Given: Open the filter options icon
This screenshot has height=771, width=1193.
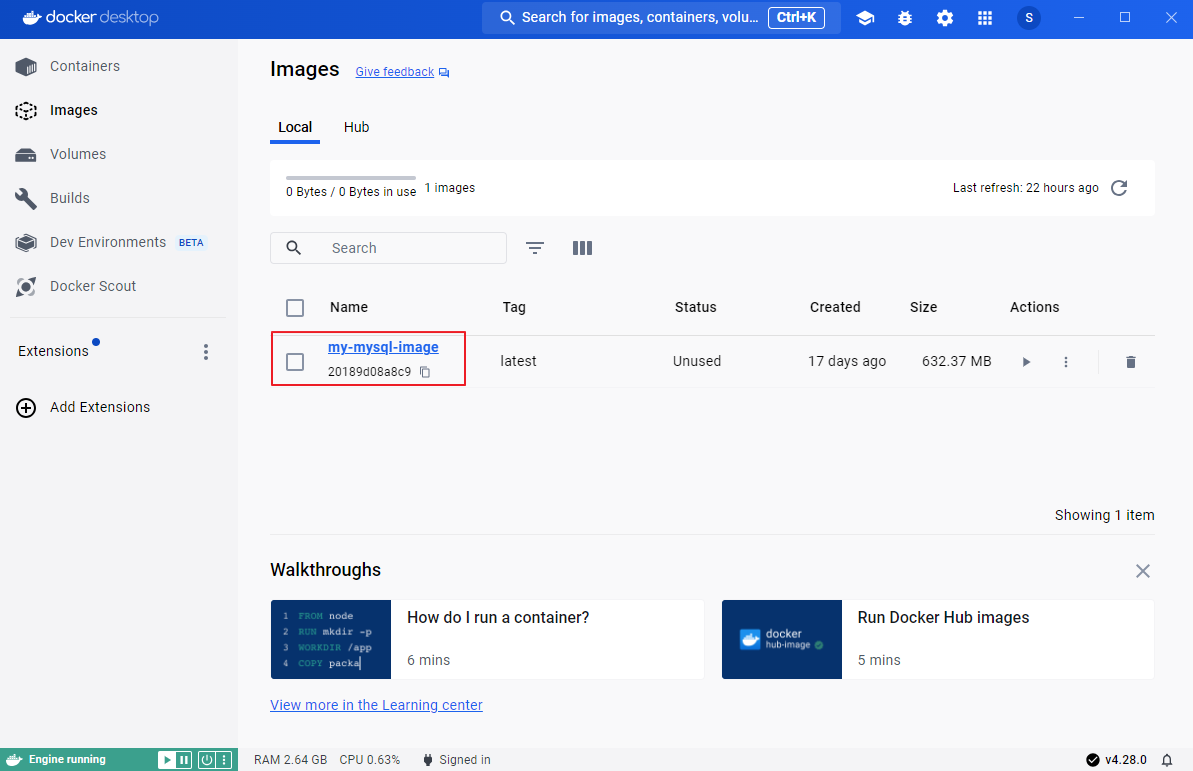Looking at the screenshot, I should 535,248.
